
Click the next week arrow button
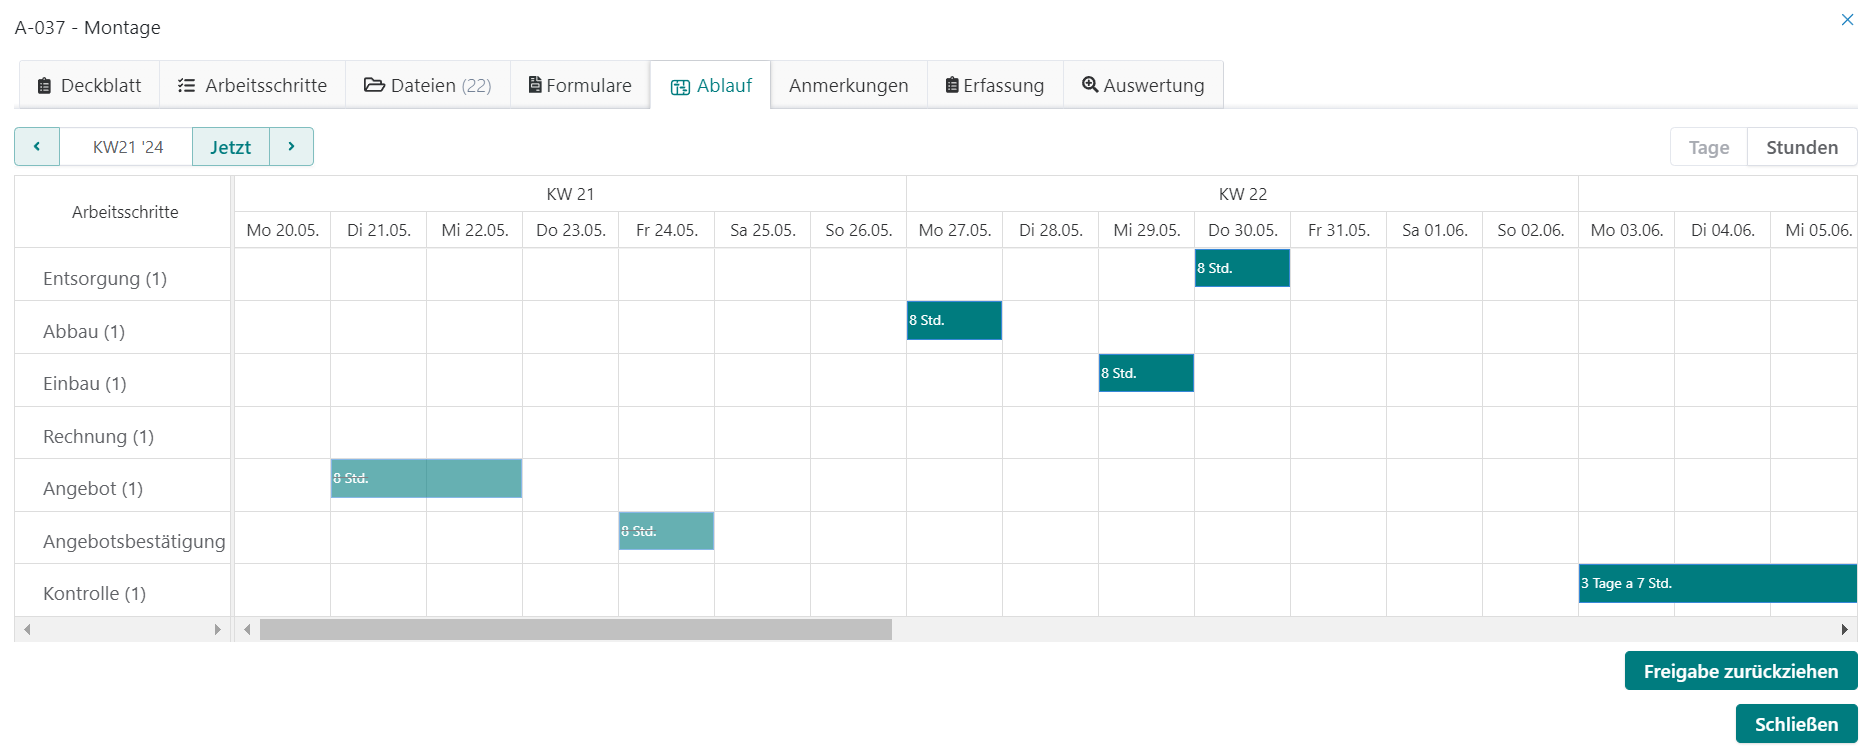pyautogui.click(x=291, y=147)
